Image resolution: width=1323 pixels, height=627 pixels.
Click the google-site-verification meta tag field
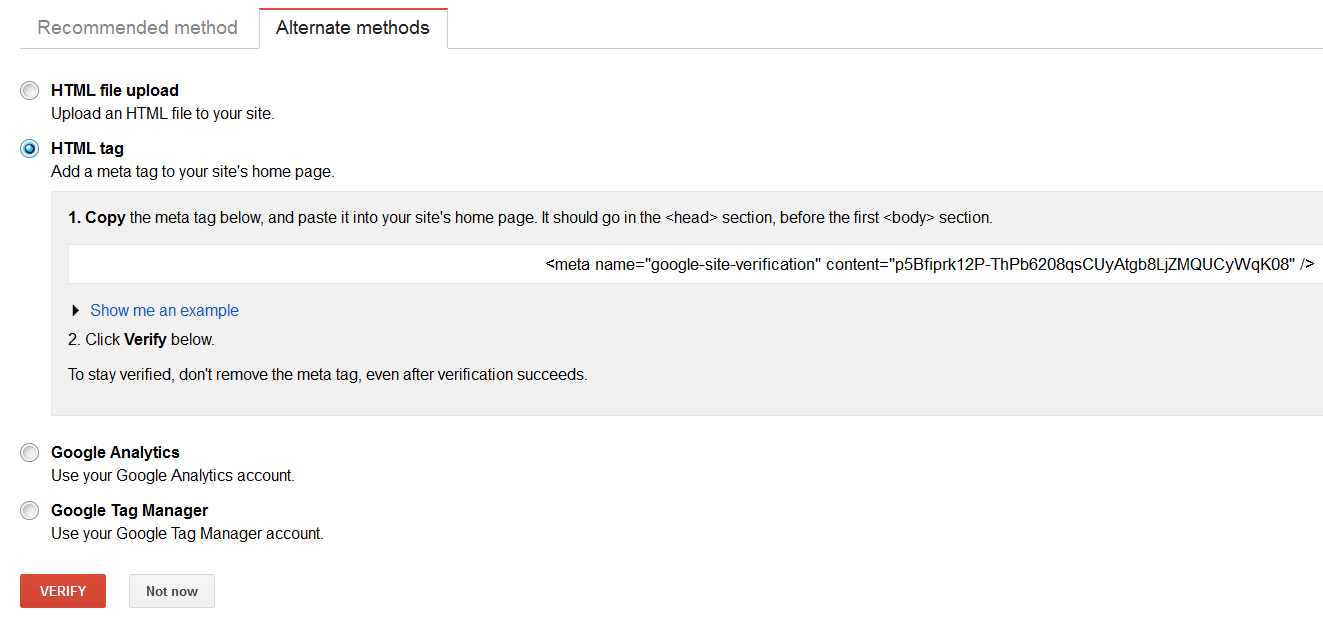[696, 264]
